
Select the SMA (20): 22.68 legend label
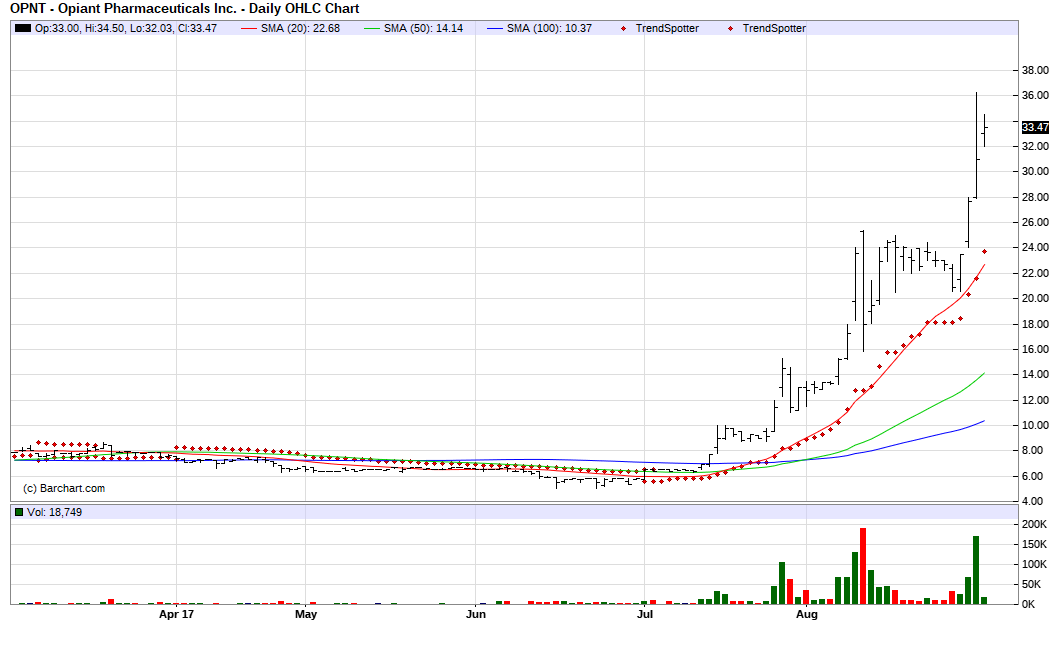click(300, 28)
